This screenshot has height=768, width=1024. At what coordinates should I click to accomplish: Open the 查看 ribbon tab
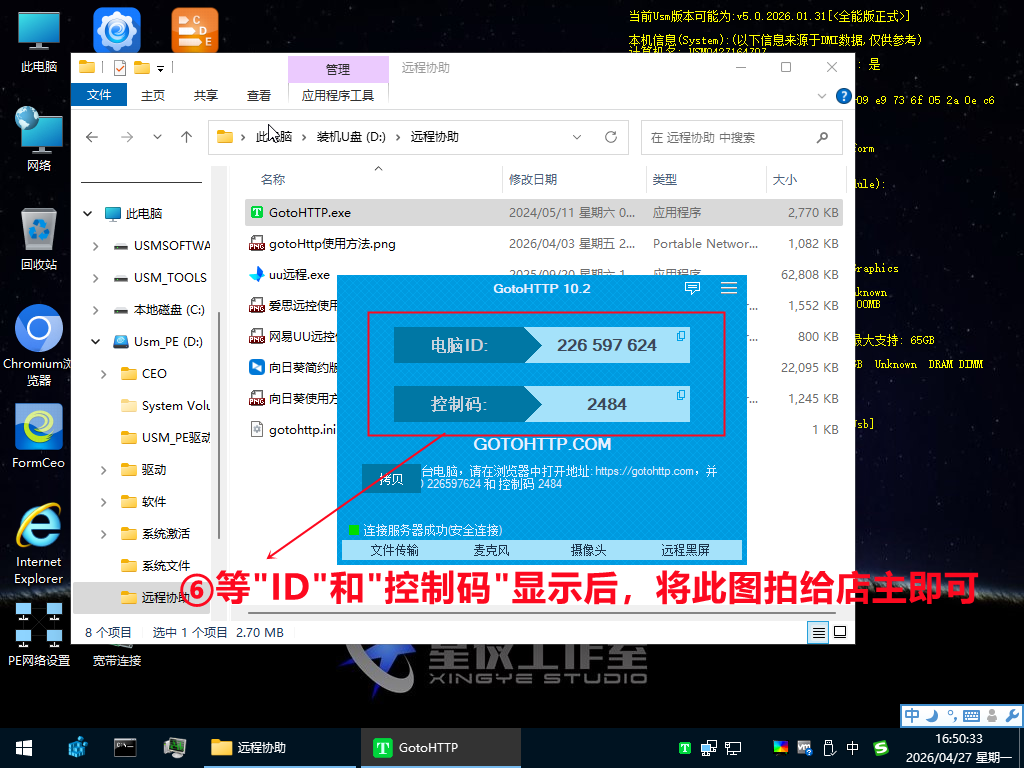point(259,96)
